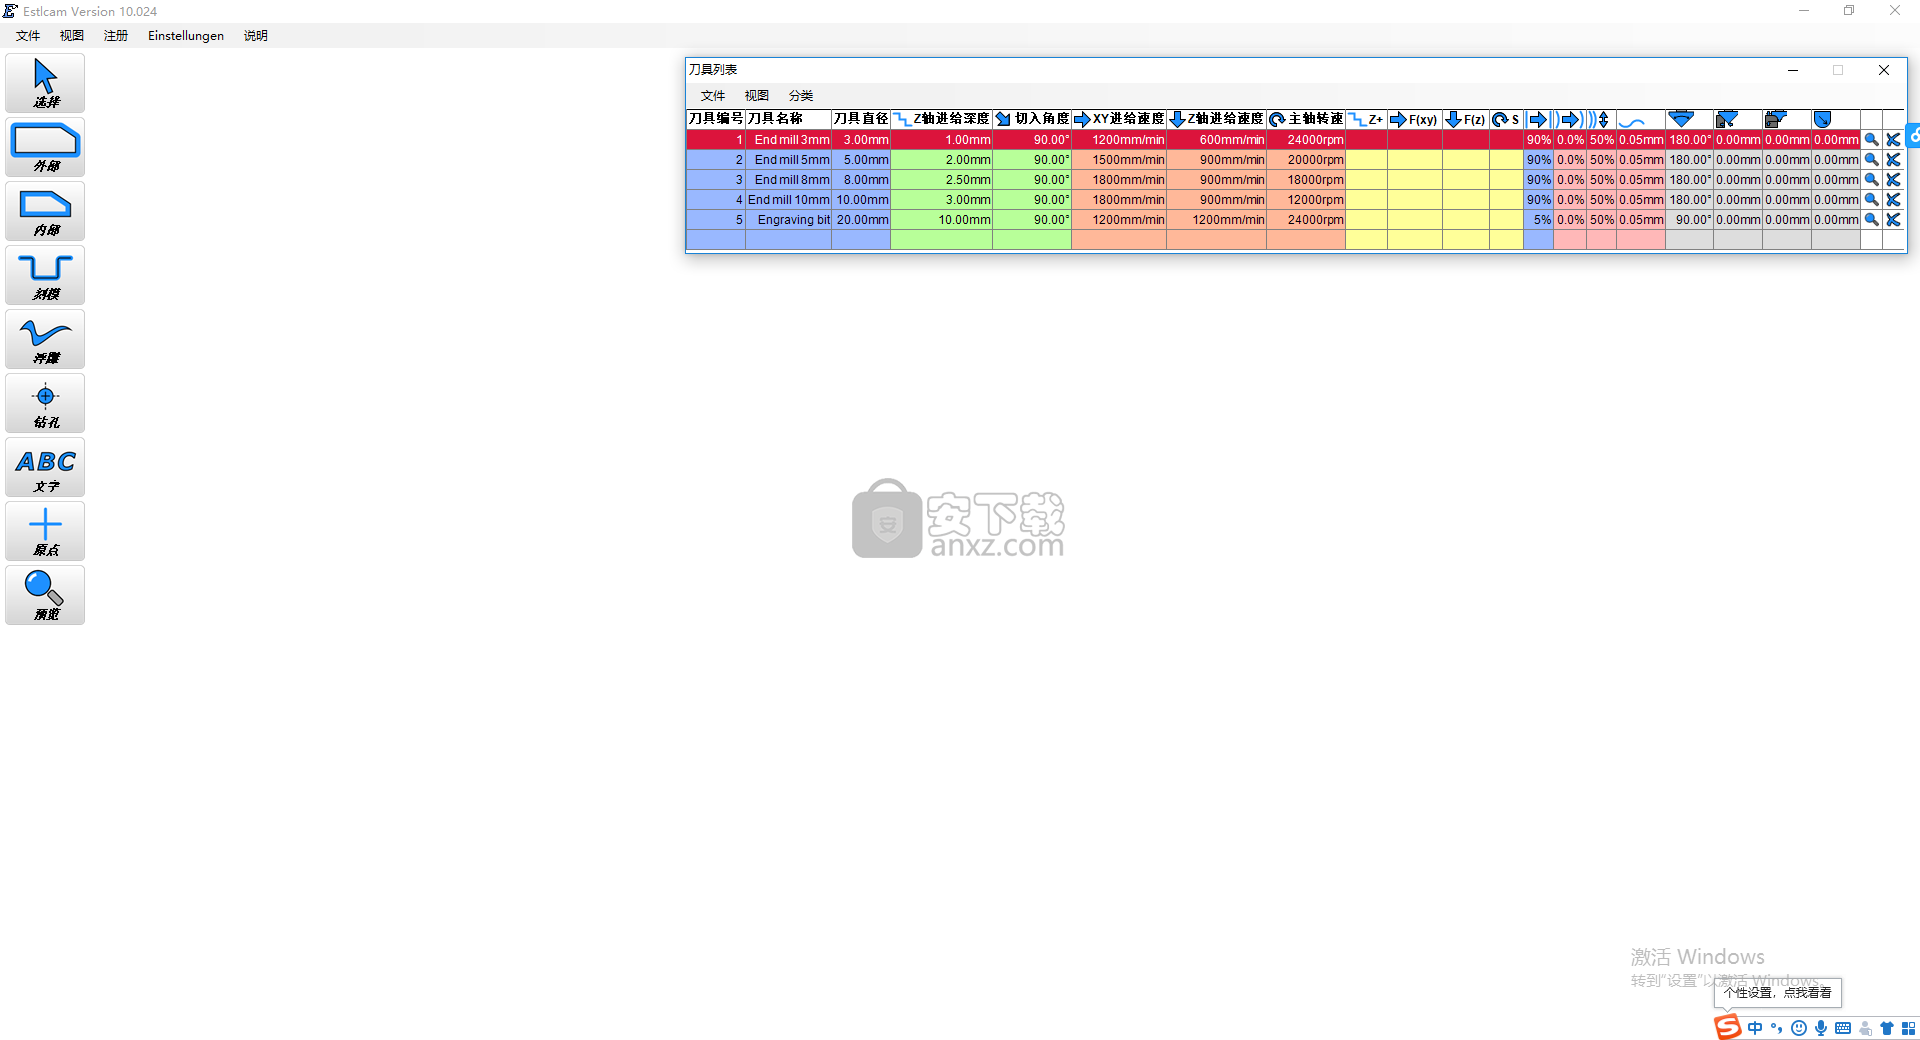The image size is (1920, 1040).
Task: Click the Z轴进给深度 column header
Action: pos(941,119)
